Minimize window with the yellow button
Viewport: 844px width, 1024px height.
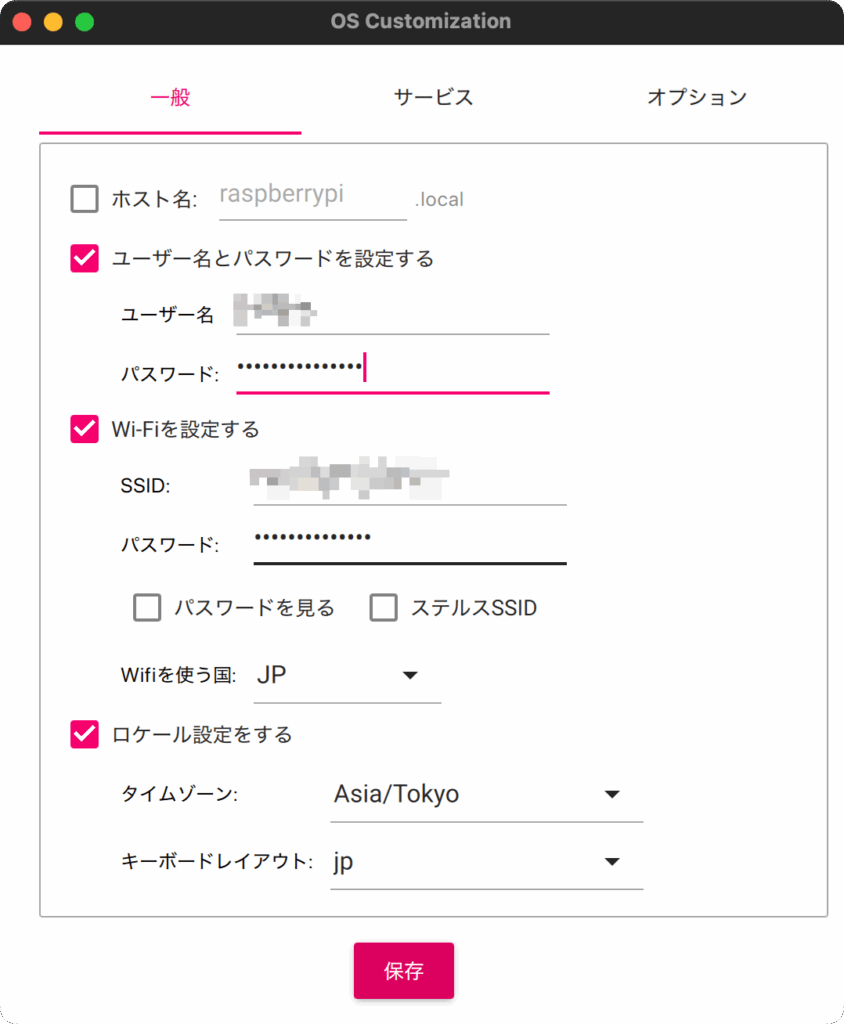[53, 22]
